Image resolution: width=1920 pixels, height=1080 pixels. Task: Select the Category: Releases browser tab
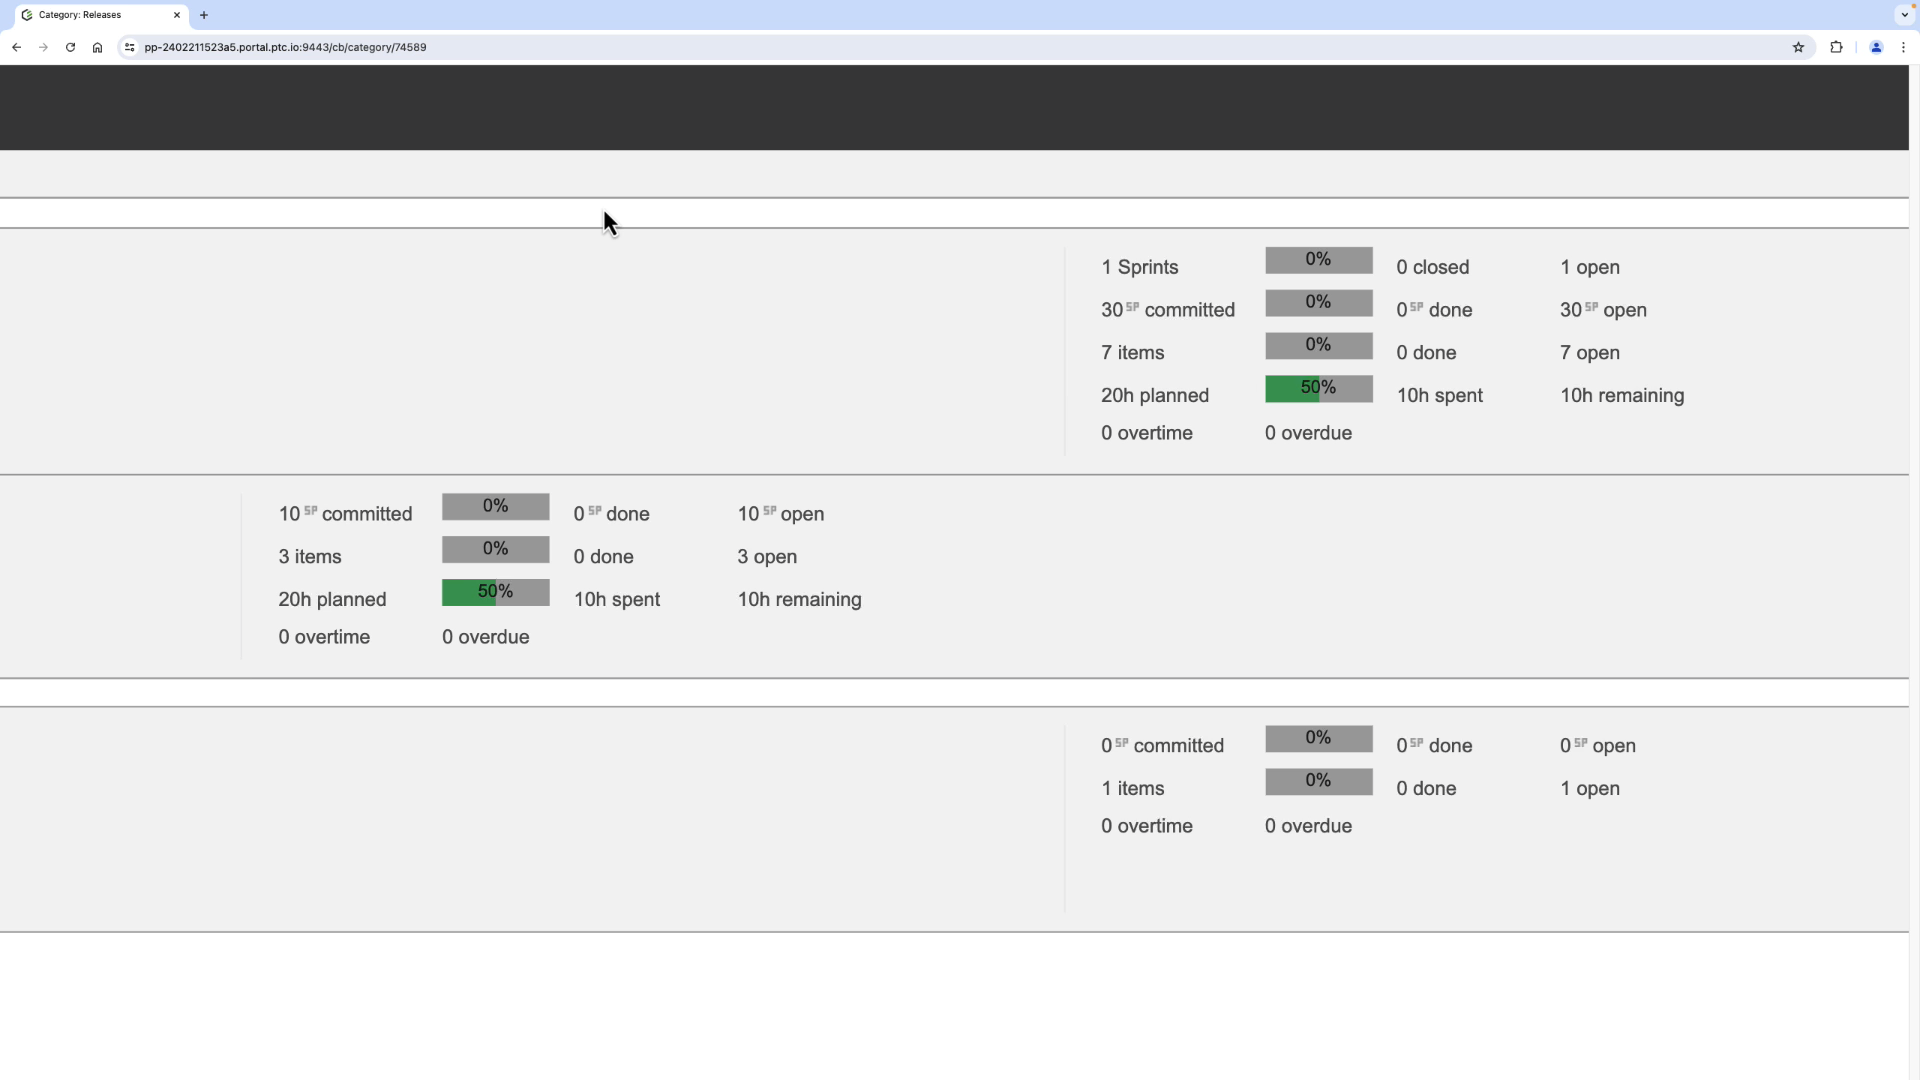100,15
